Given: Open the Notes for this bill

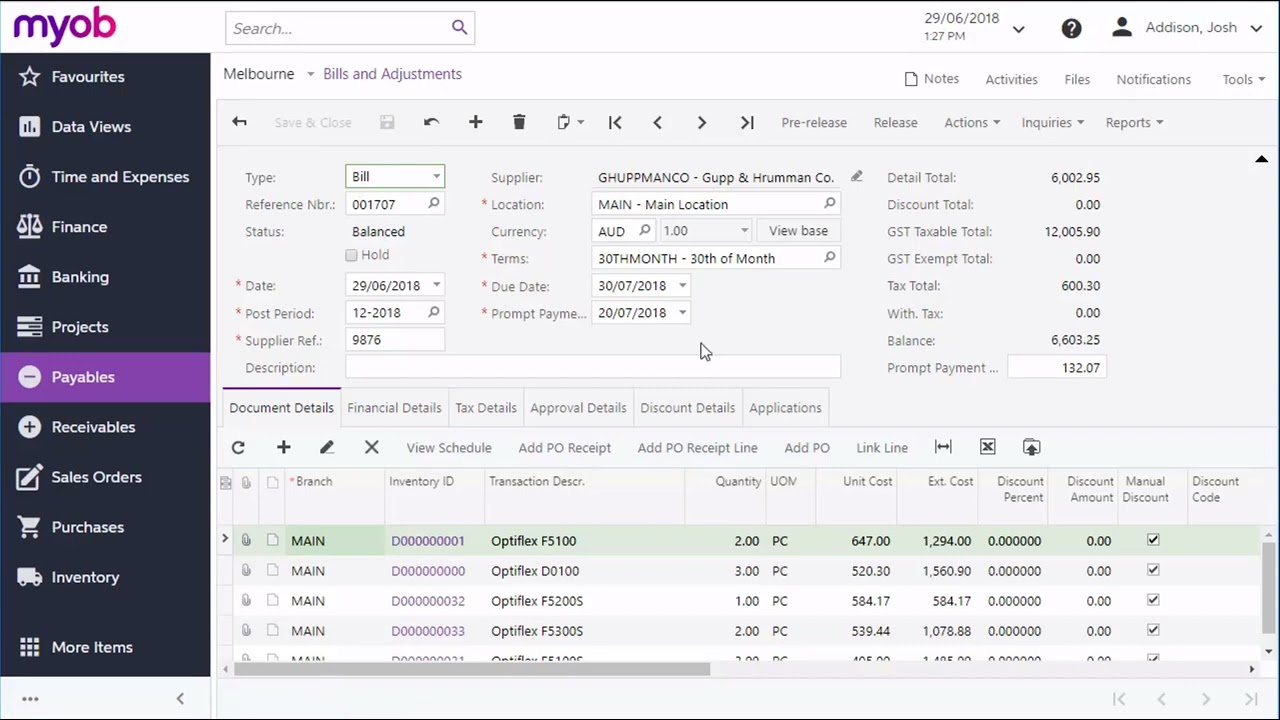Looking at the screenshot, I should click(931, 79).
